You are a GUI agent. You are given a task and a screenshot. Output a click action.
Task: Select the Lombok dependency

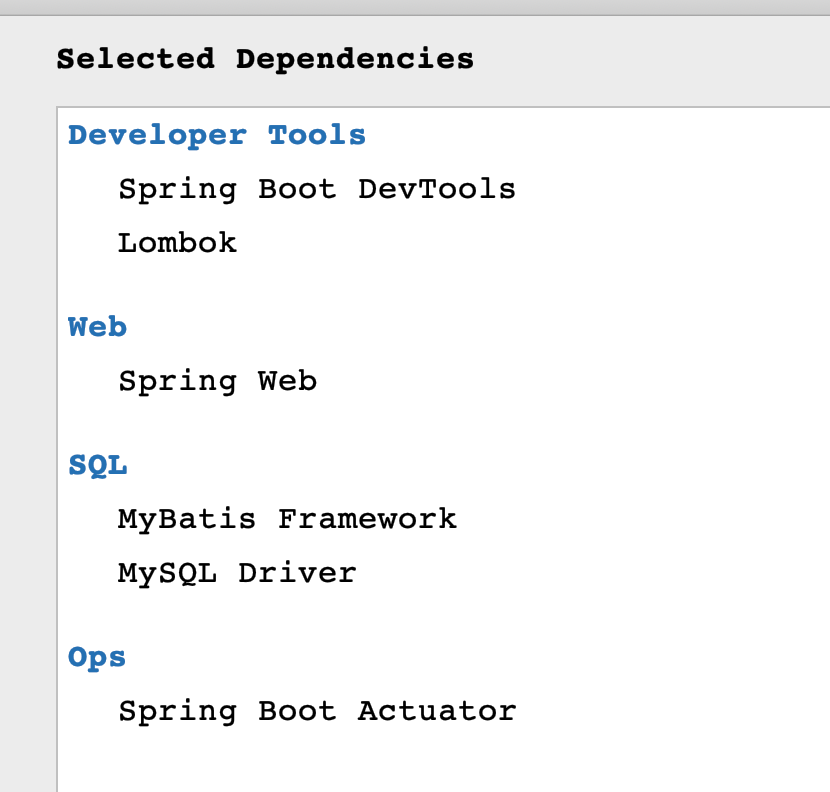pyautogui.click(x=177, y=243)
